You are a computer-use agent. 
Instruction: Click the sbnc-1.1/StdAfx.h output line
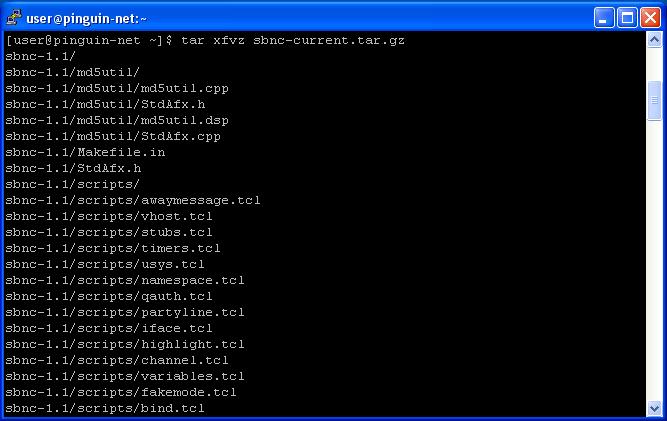click(x=73, y=168)
